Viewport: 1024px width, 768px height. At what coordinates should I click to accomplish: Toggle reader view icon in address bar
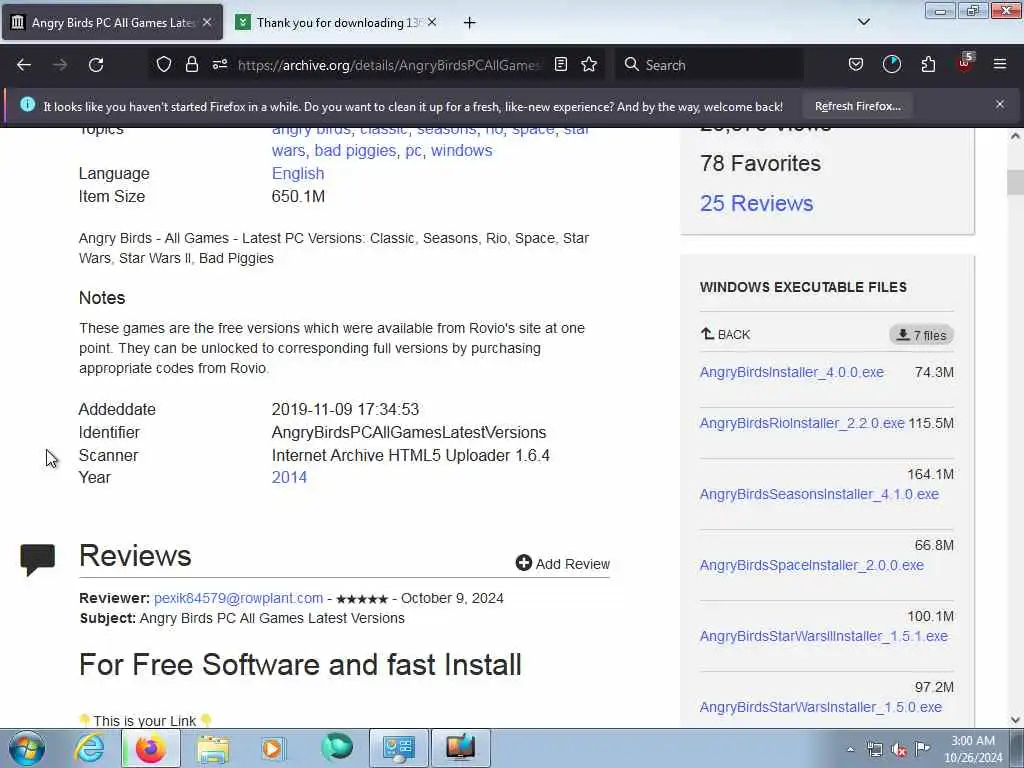[560, 64]
